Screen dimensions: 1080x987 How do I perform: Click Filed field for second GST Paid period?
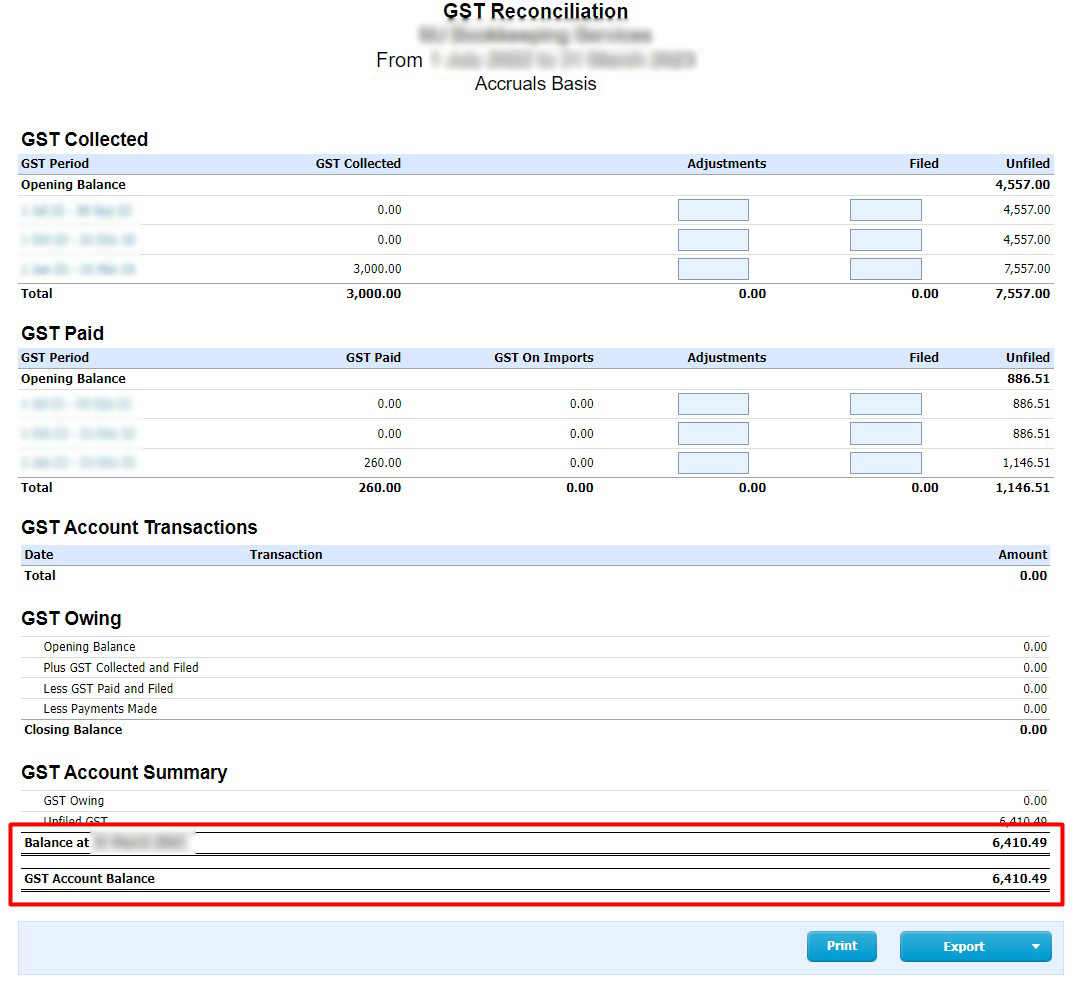885,433
